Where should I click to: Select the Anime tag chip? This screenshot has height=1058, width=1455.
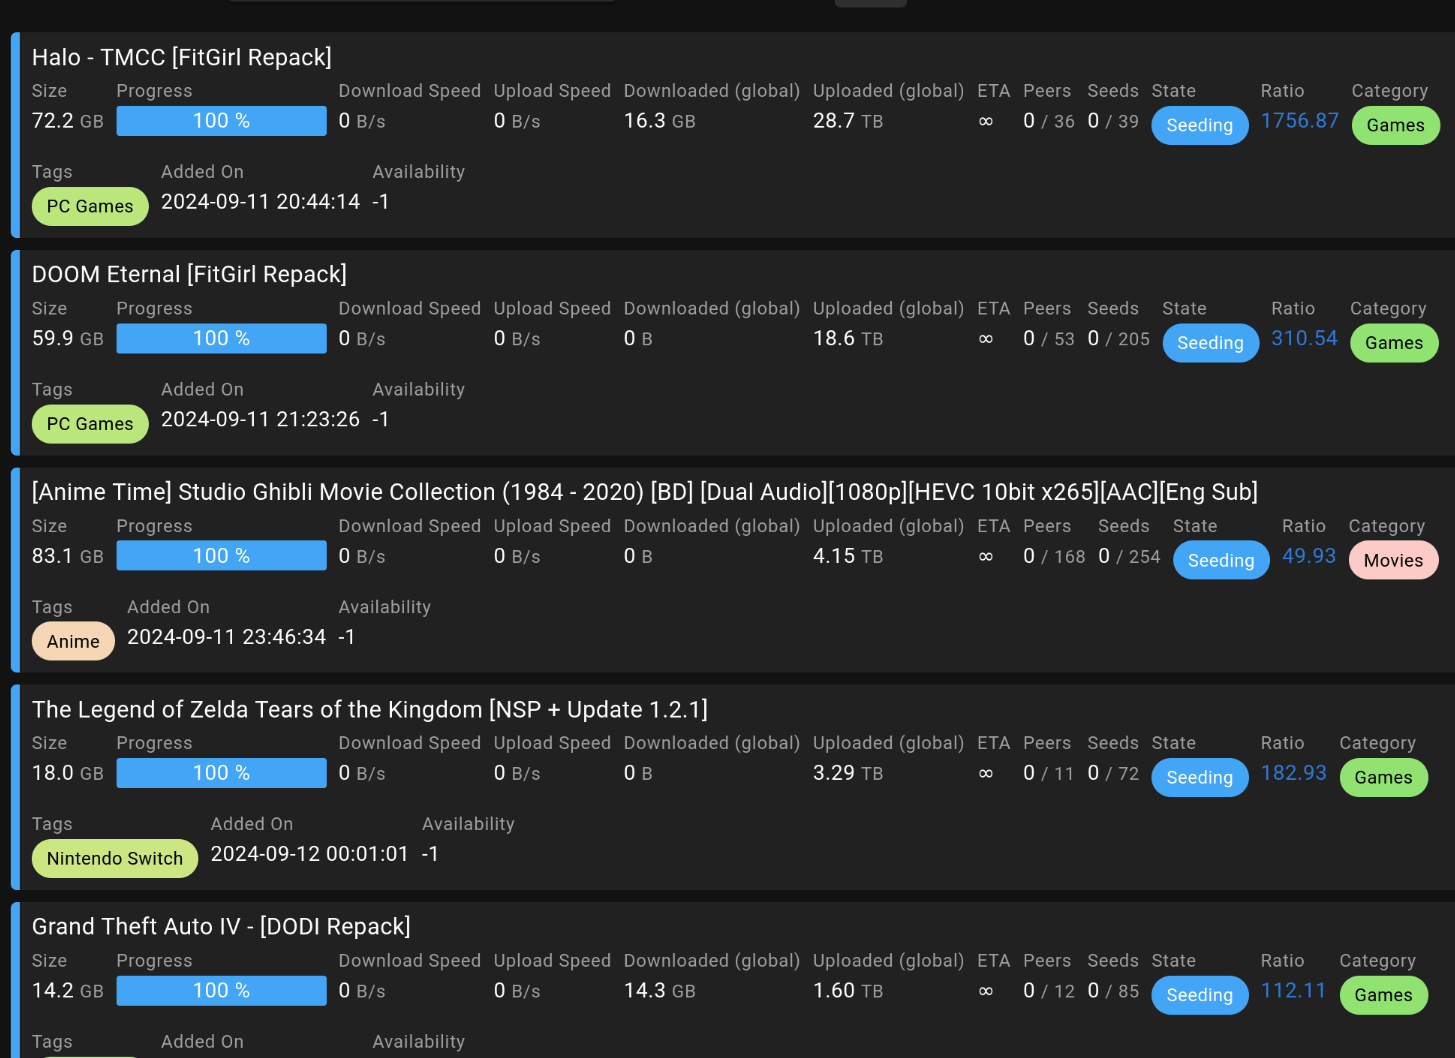point(73,642)
